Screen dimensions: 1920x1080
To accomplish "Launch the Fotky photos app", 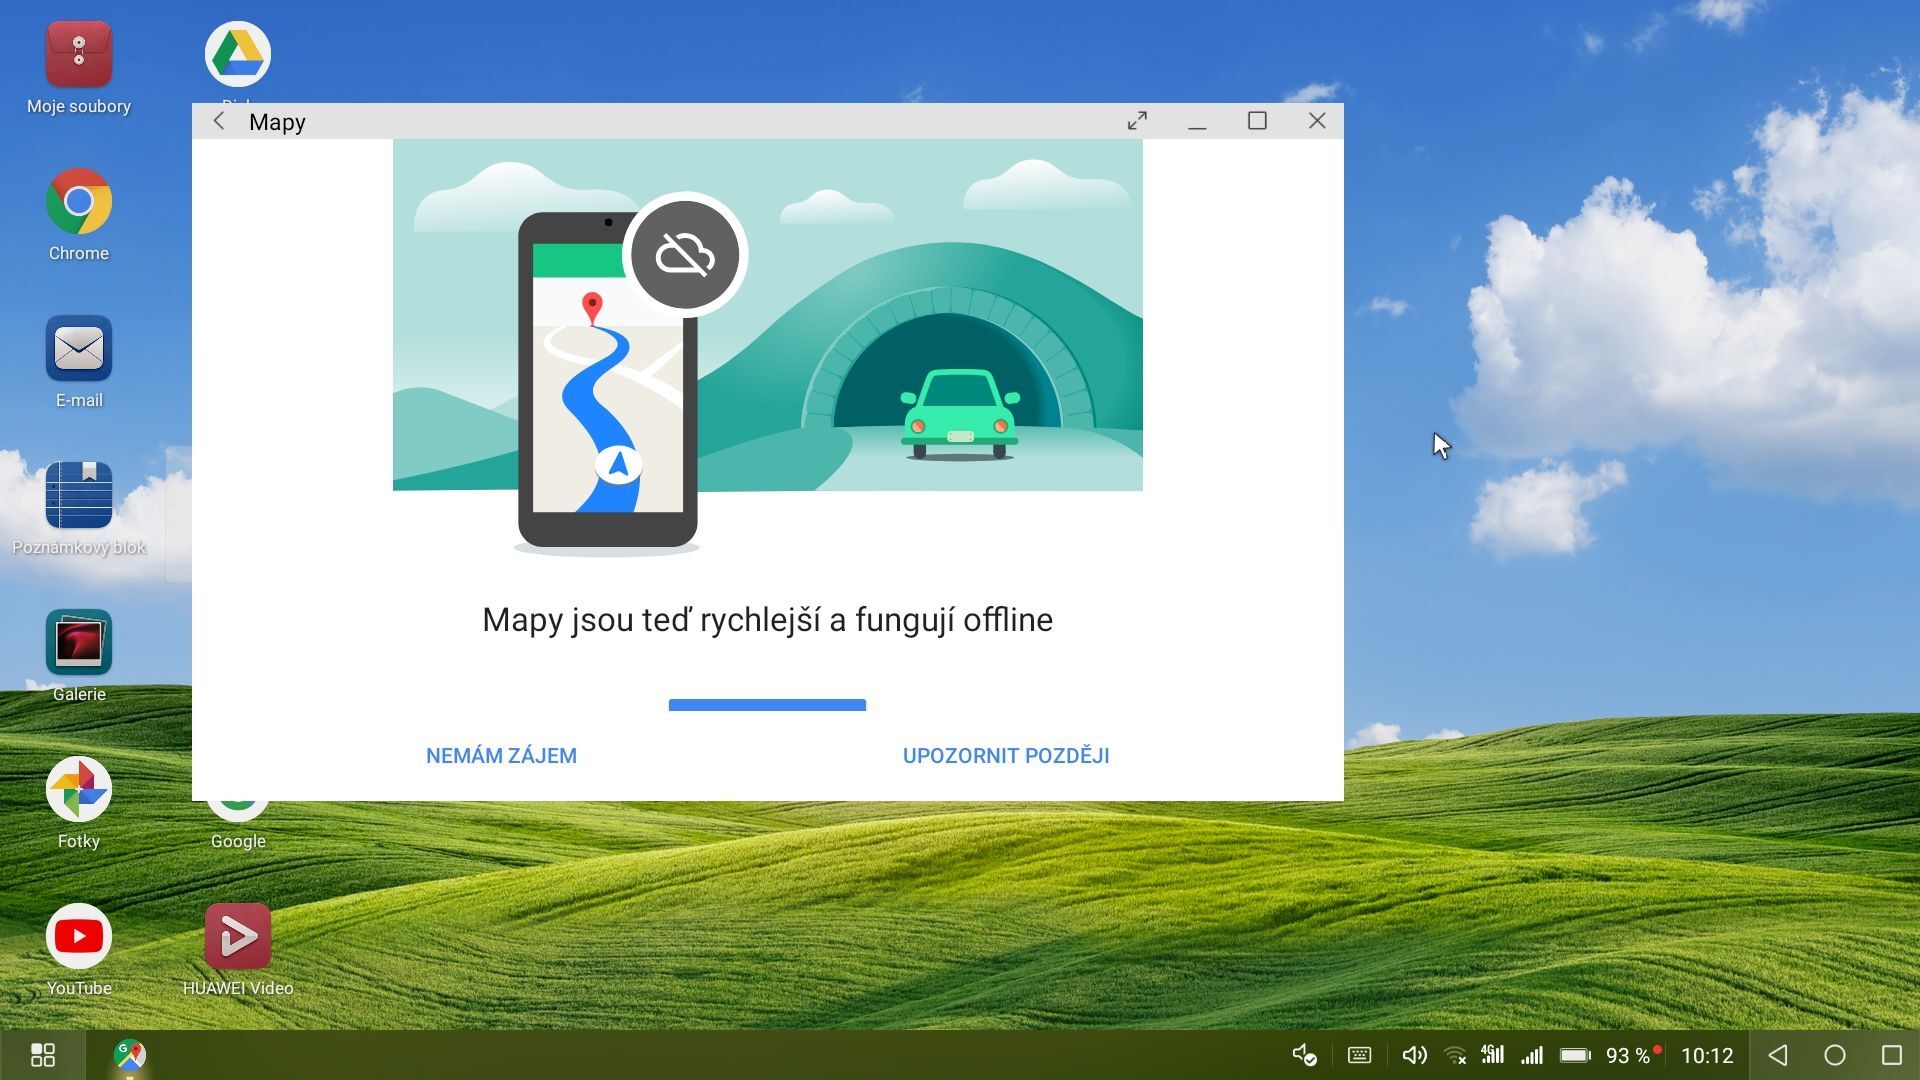I will click(x=78, y=790).
